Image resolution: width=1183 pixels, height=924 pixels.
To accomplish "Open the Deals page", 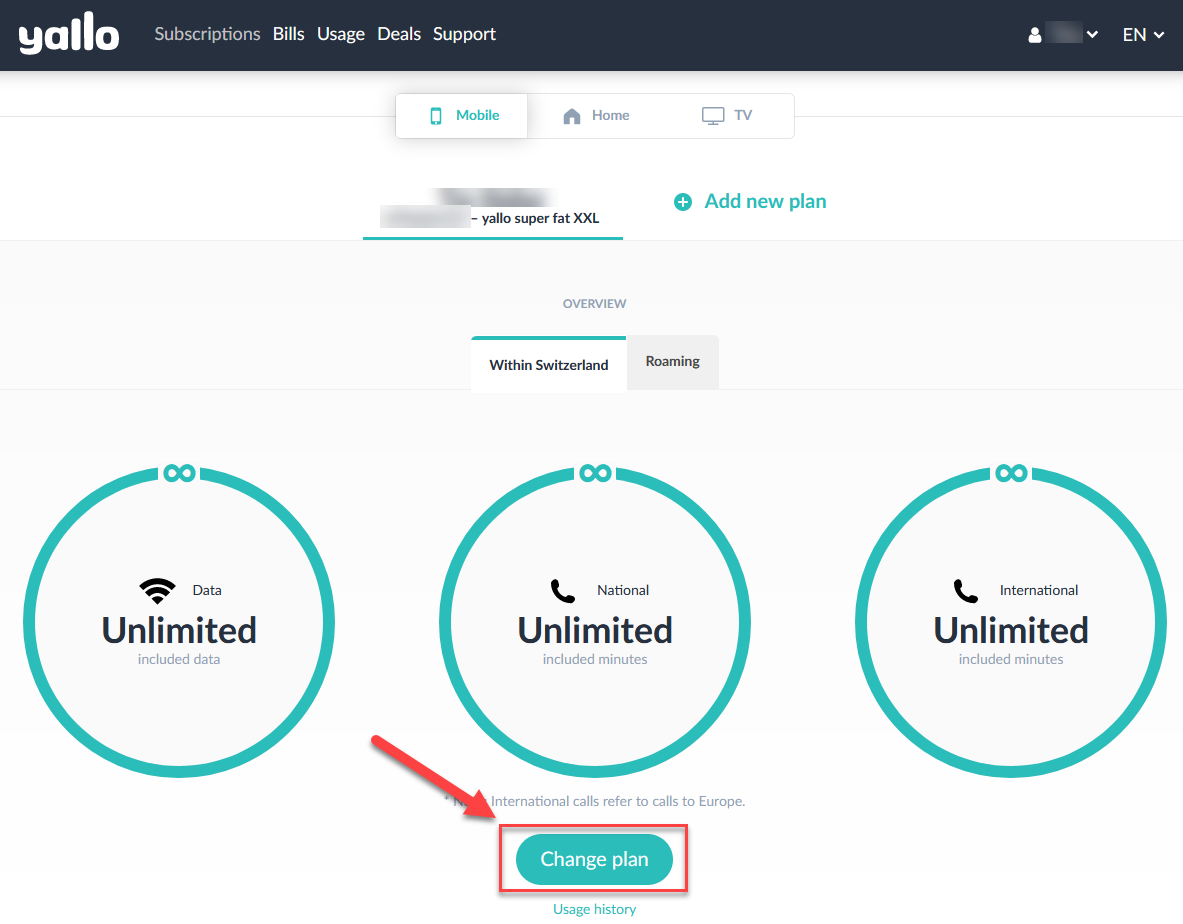I will (x=399, y=34).
